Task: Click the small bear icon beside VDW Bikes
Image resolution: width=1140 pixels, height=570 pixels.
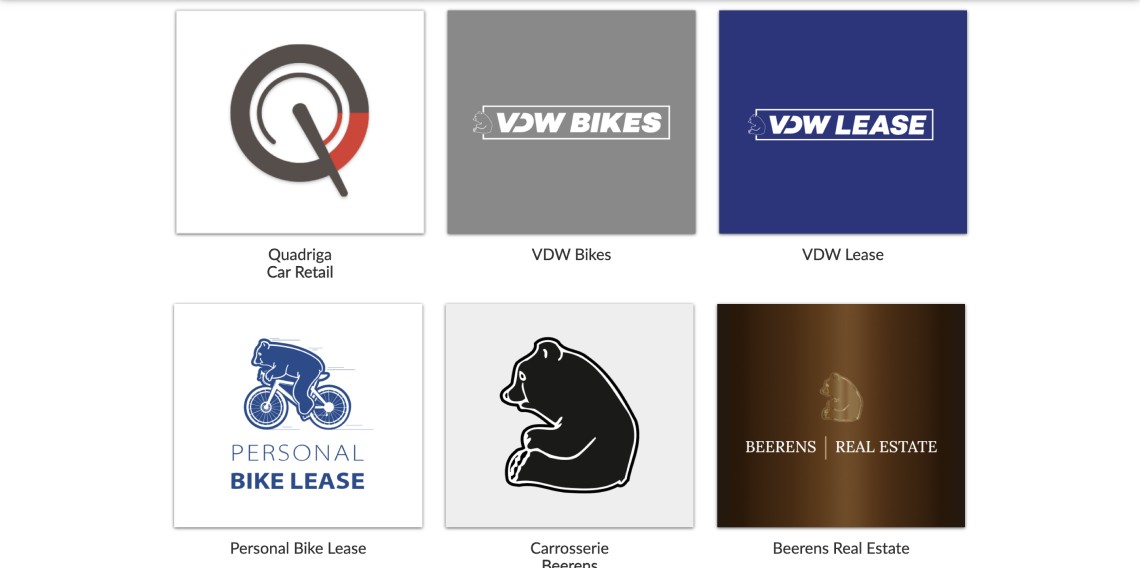Action: [482, 122]
